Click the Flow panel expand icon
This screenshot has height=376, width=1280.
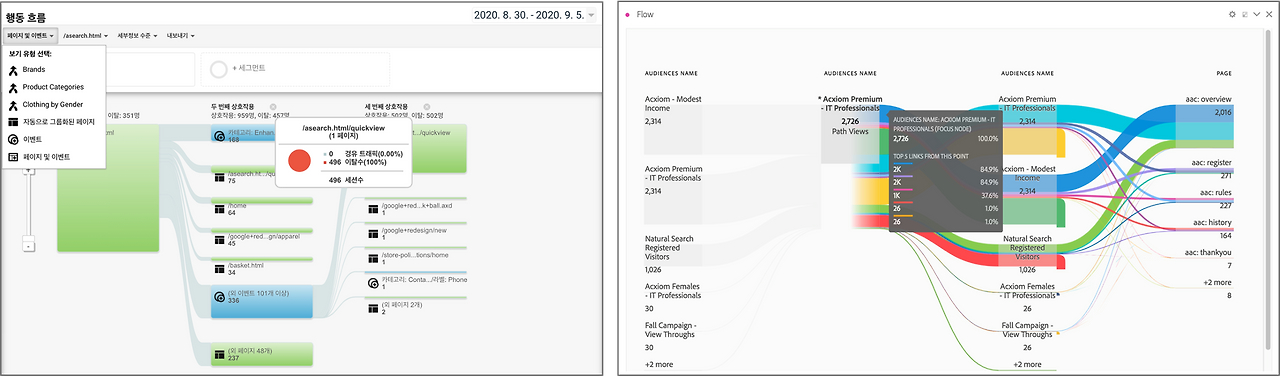pyautogui.click(x=1244, y=15)
